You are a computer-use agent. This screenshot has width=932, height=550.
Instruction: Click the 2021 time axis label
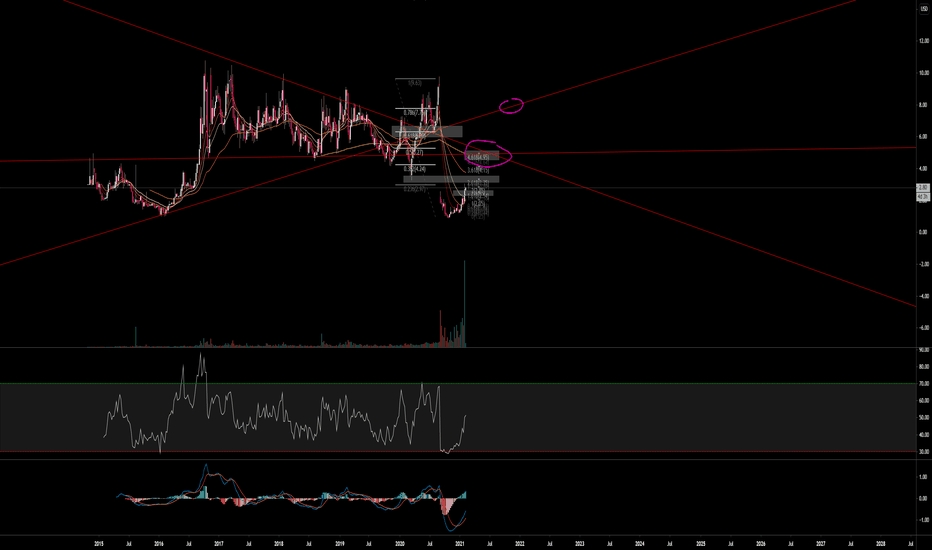pyautogui.click(x=459, y=543)
